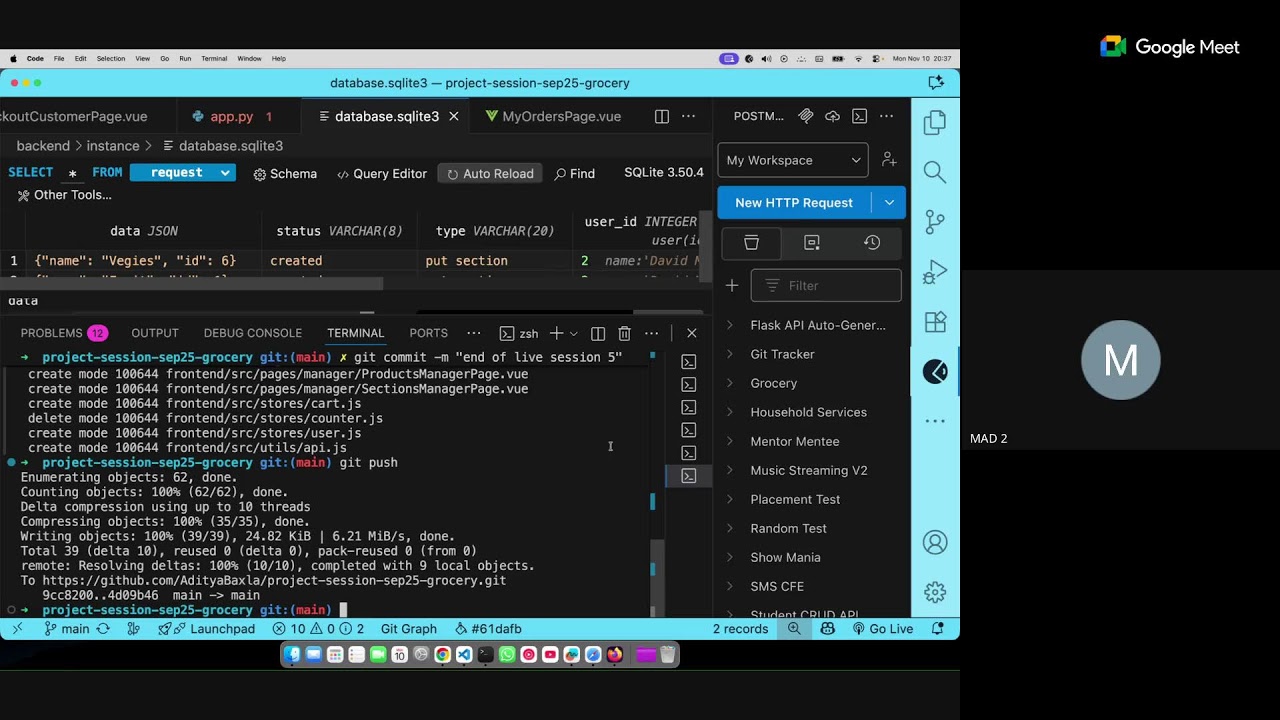Select the Postman collections tab icon
This screenshot has width=1280, height=720.
pyautogui.click(x=751, y=243)
